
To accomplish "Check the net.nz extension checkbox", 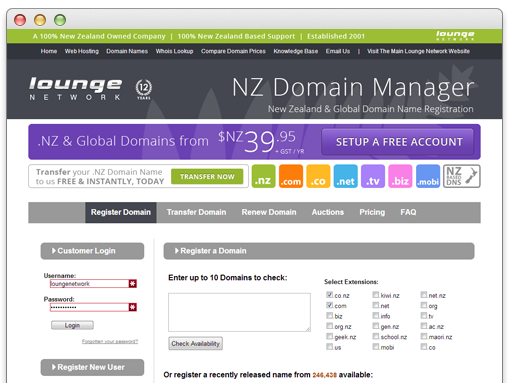I will coord(424,295).
